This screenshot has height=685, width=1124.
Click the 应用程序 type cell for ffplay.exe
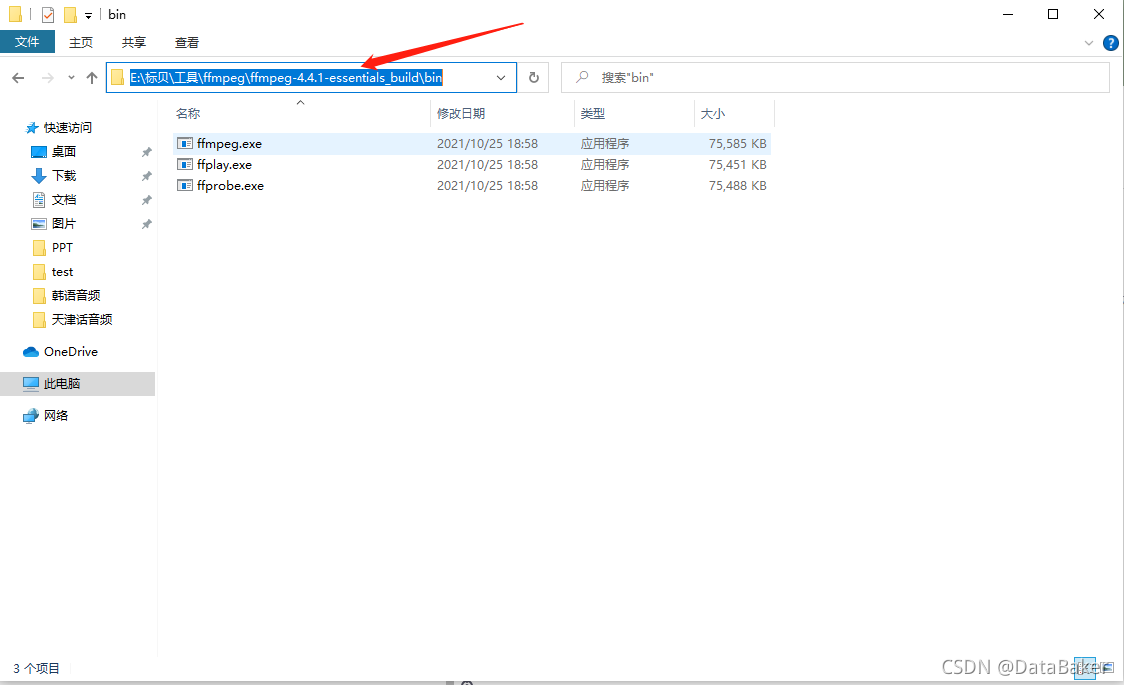(x=605, y=165)
